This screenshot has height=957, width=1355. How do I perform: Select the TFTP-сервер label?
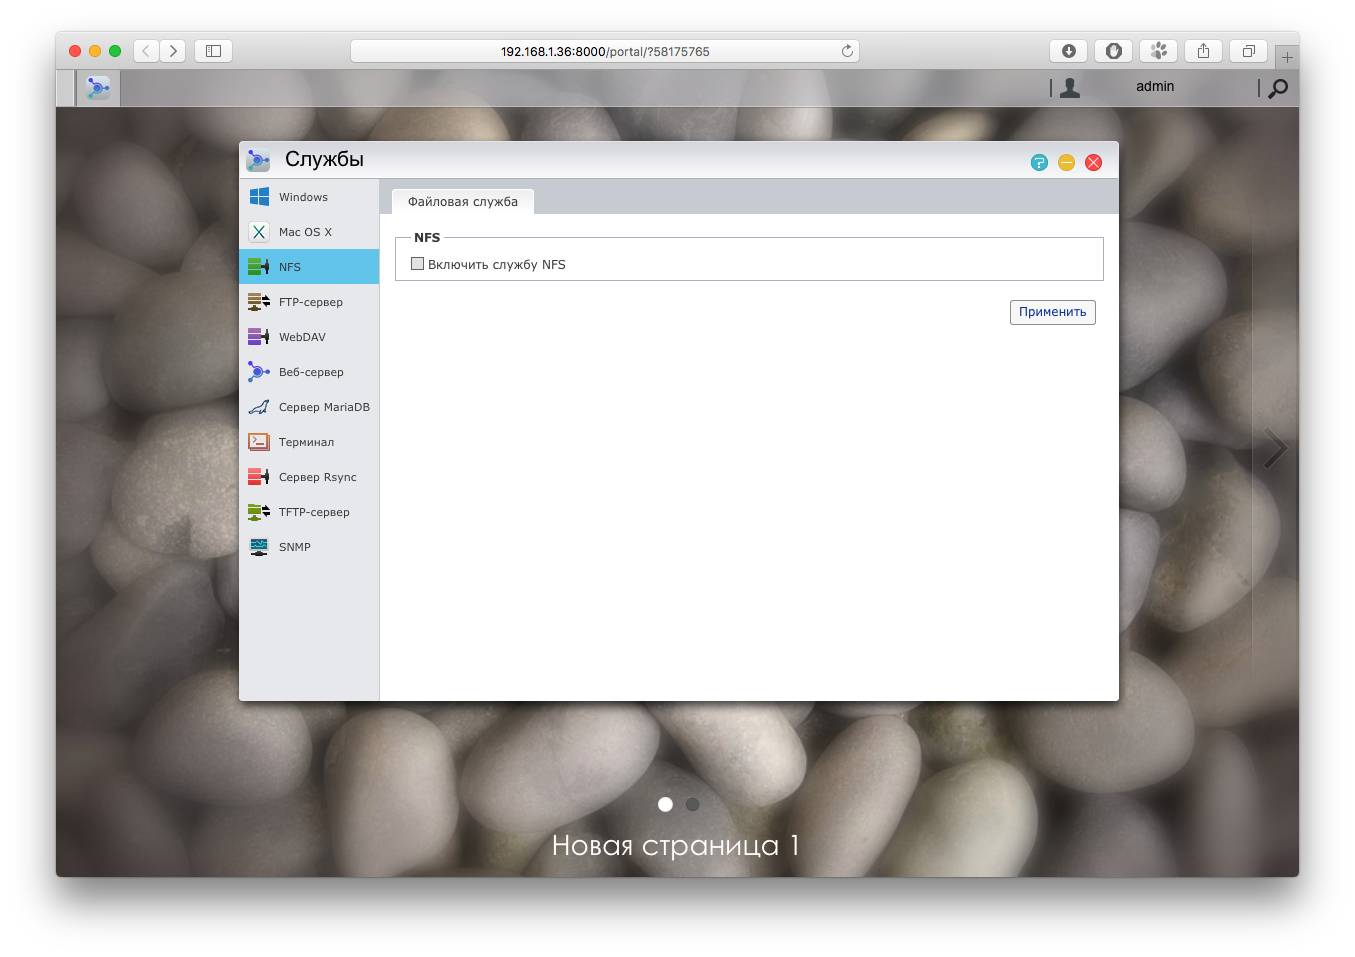click(314, 512)
